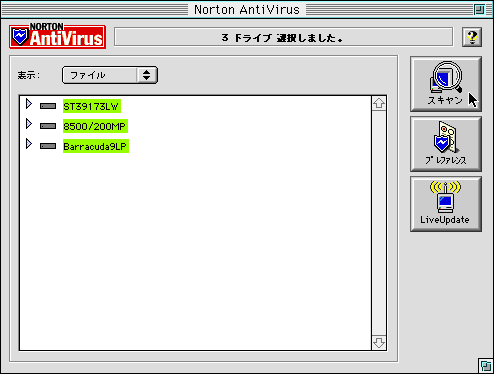The width and height of the screenshot is (494, 374).
Task: Launch LiveUpdate
Action: pyautogui.click(x=446, y=204)
